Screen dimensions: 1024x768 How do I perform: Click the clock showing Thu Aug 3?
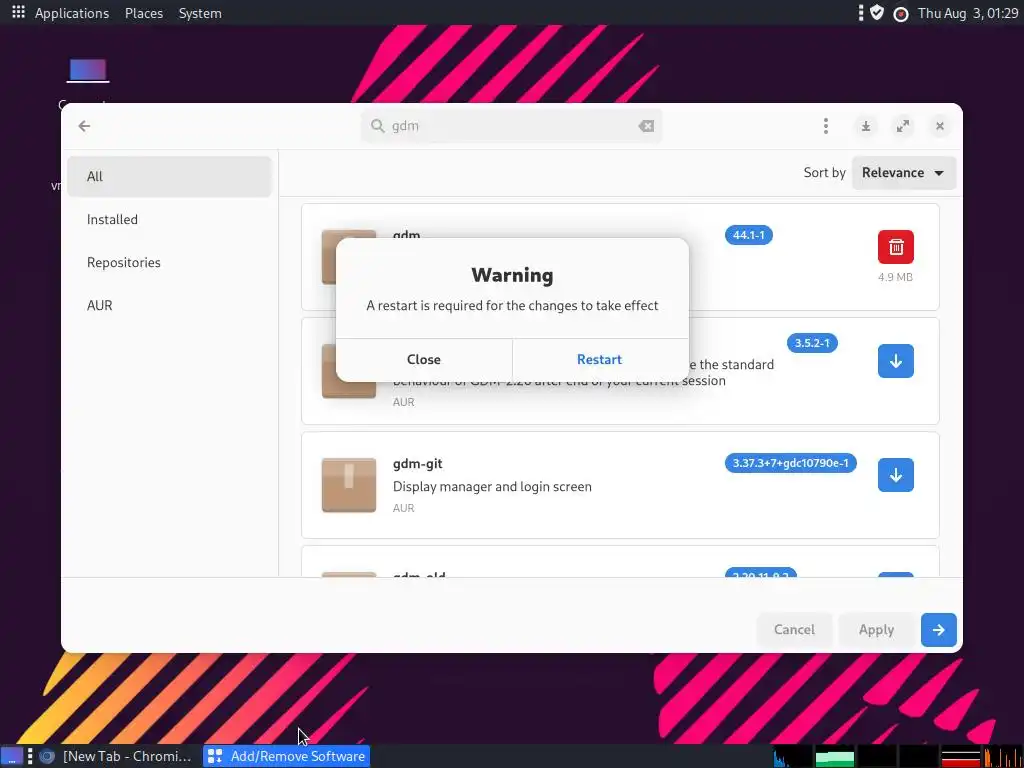pos(968,13)
